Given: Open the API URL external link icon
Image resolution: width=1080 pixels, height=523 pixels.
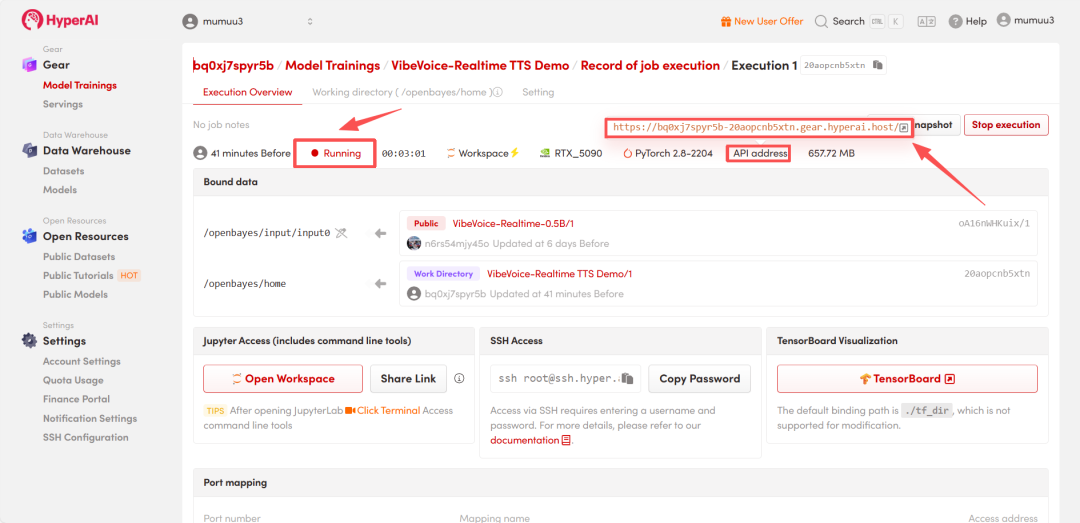Looking at the screenshot, I should pyautogui.click(x=904, y=127).
